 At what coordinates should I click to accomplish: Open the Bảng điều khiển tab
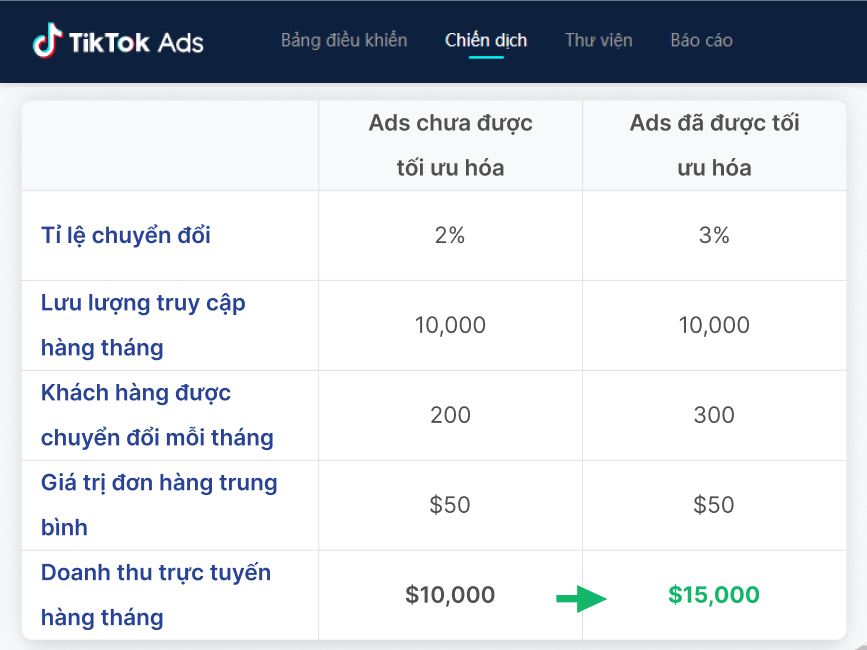(344, 41)
